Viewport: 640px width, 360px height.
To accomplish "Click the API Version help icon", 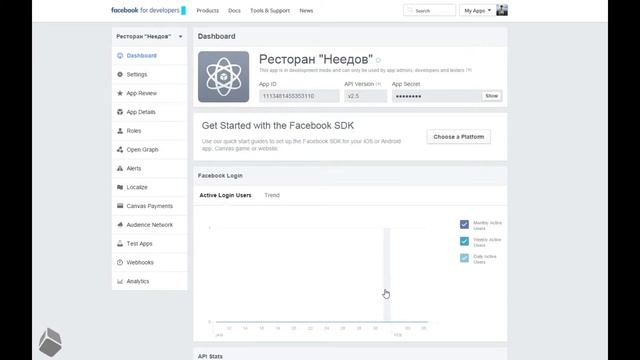I will tap(378, 84).
